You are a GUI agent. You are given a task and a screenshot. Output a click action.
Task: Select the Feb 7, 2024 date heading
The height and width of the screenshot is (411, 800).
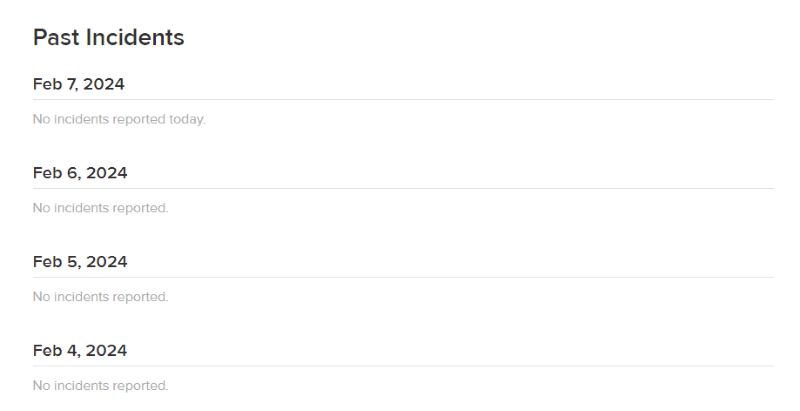coord(79,84)
